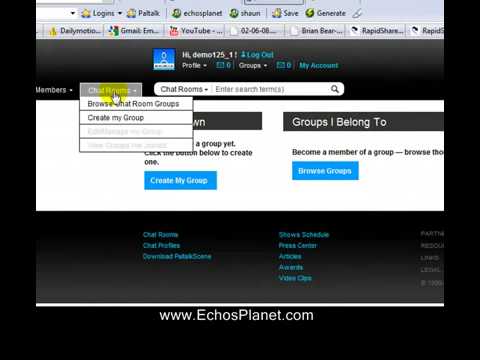Open the Chat Rooms search category dropdown
Screen dimensions: 480x360
[x=184, y=89]
